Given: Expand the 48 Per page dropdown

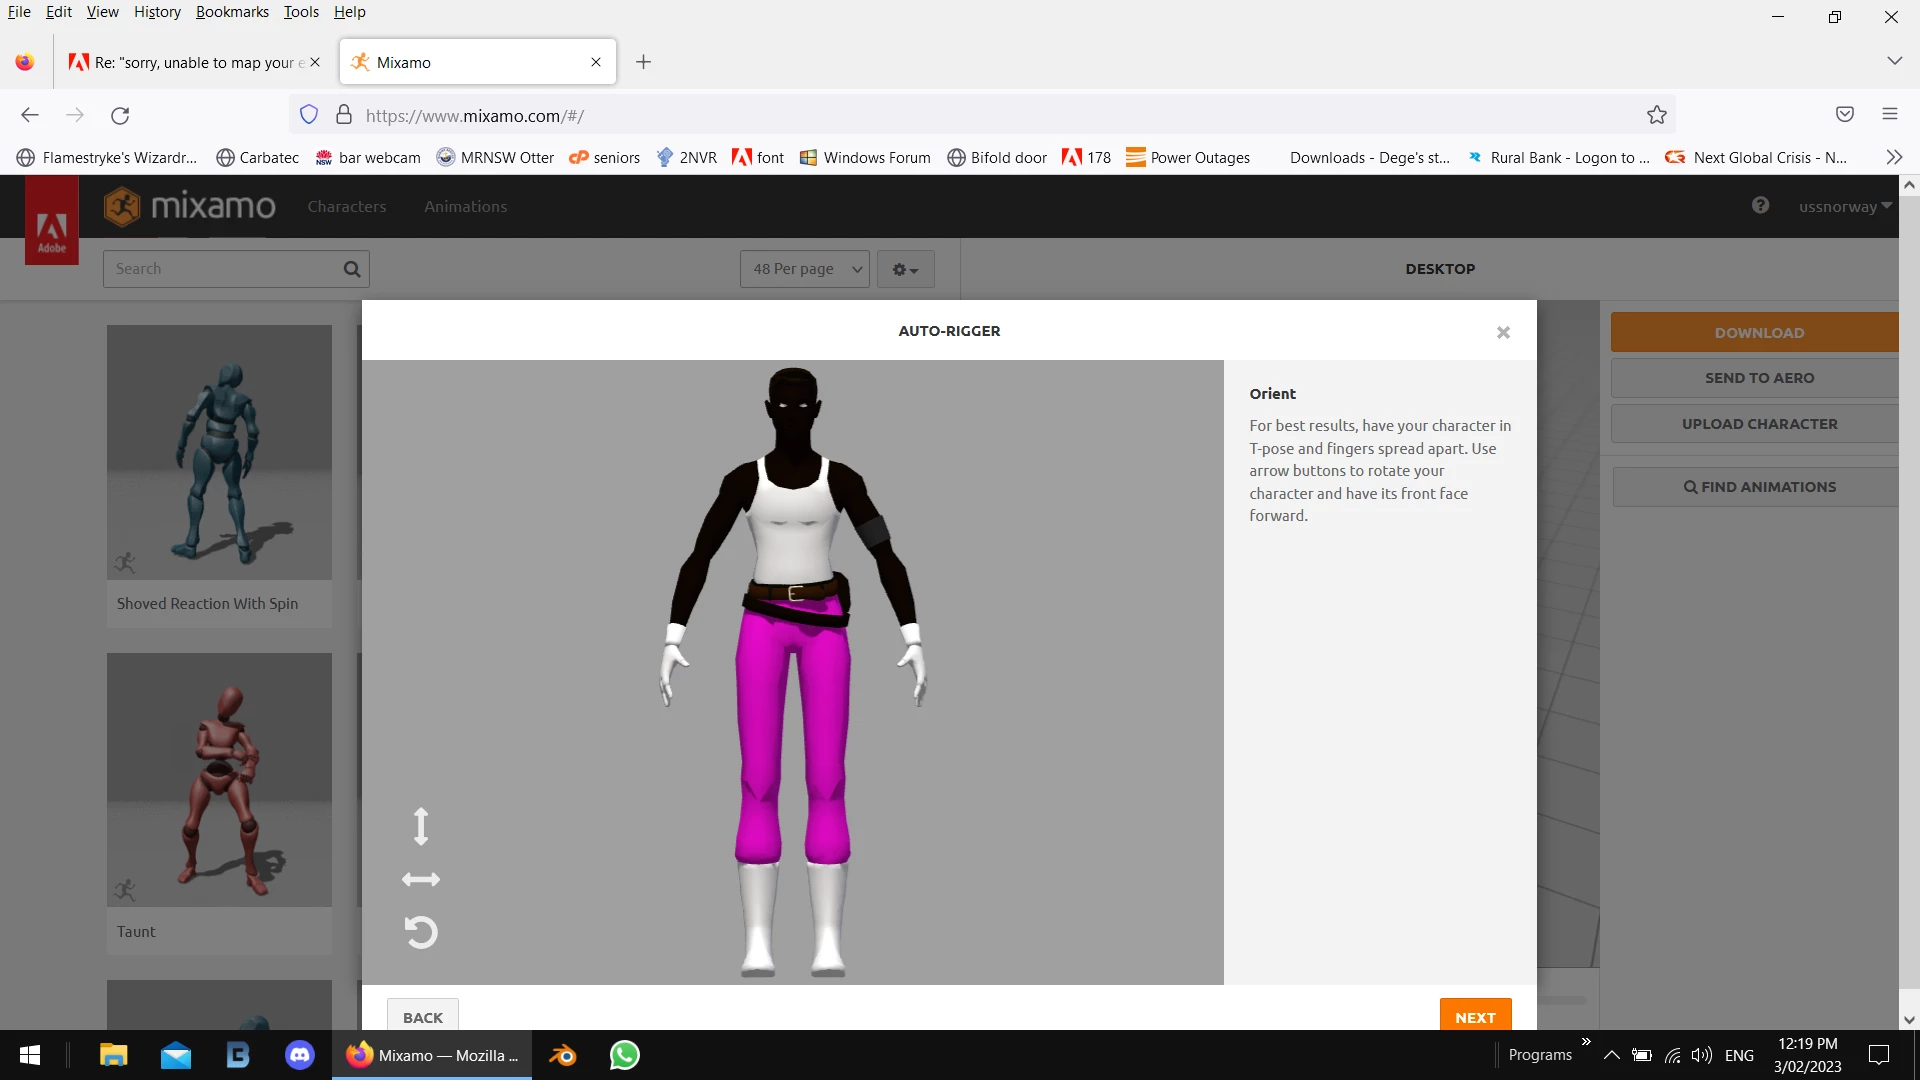Looking at the screenshot, I should tap(805, 269).
